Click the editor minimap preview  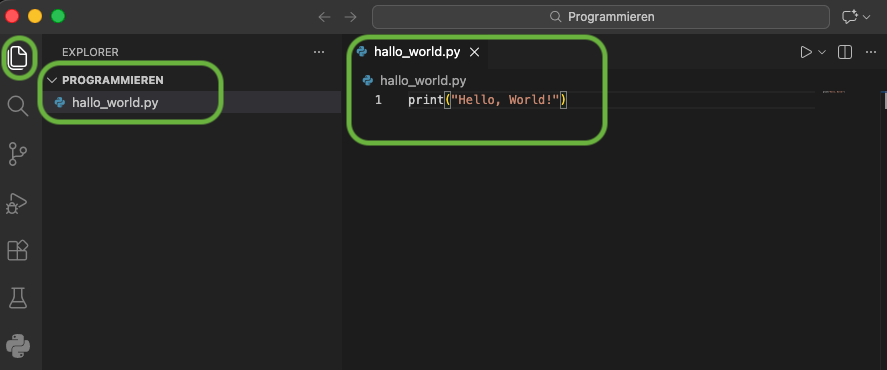834,92
